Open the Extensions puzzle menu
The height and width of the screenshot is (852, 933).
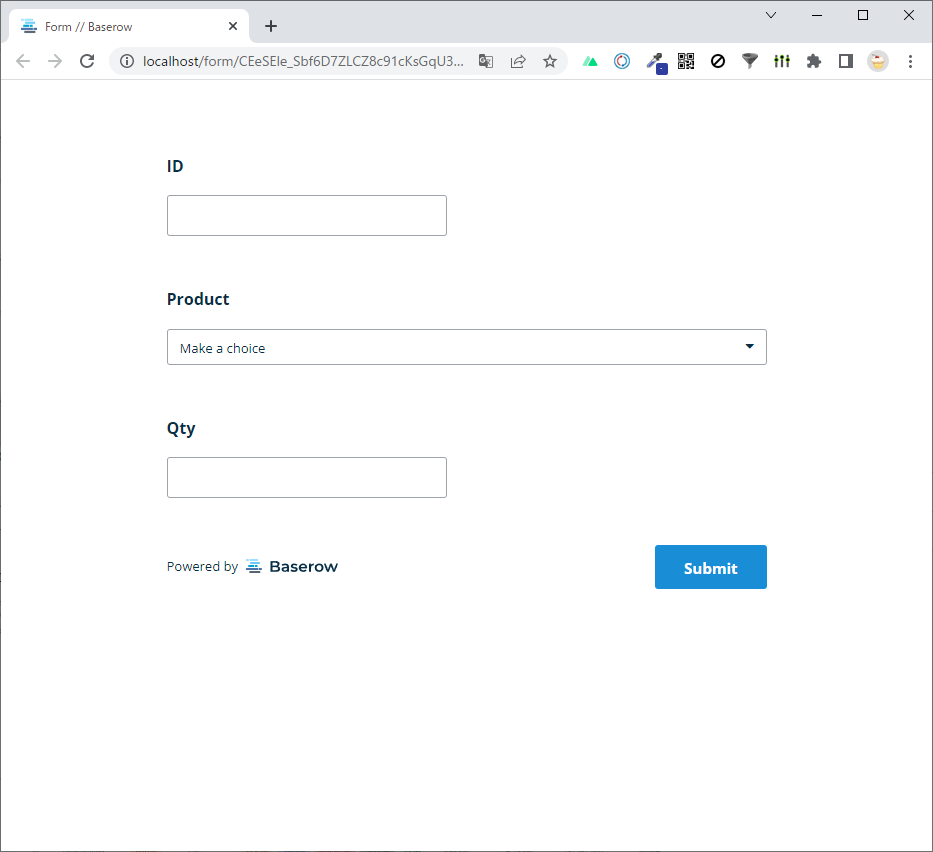(x=813, y=61)
